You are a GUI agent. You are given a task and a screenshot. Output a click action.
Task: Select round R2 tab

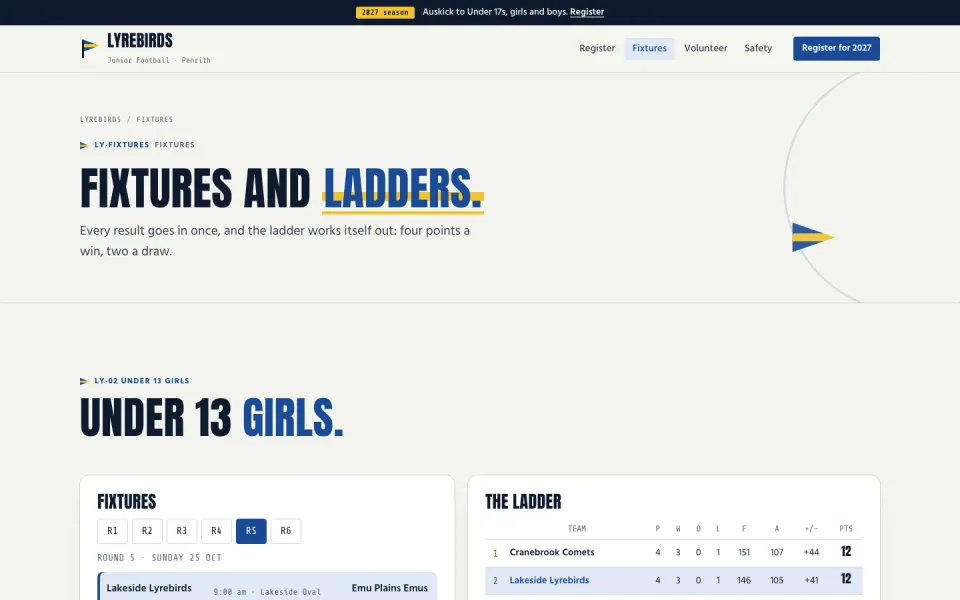pos(147,531)
